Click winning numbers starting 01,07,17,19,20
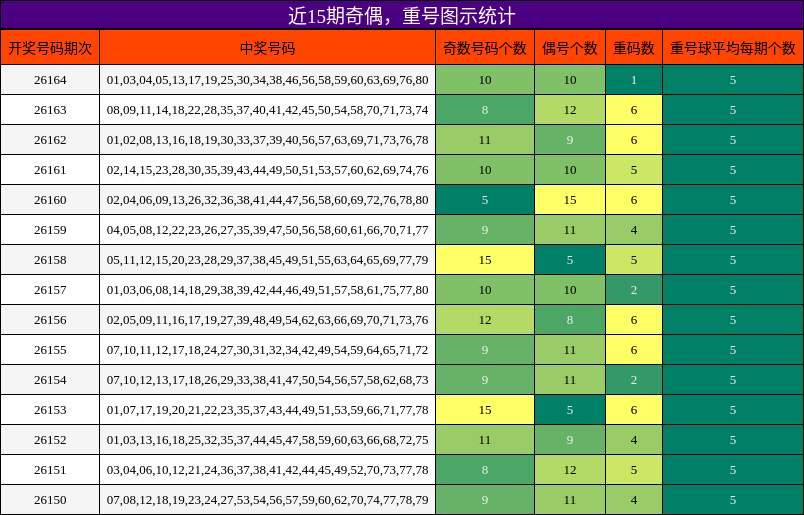The width and height of the screenshot is (804, 515). (267, 410)
